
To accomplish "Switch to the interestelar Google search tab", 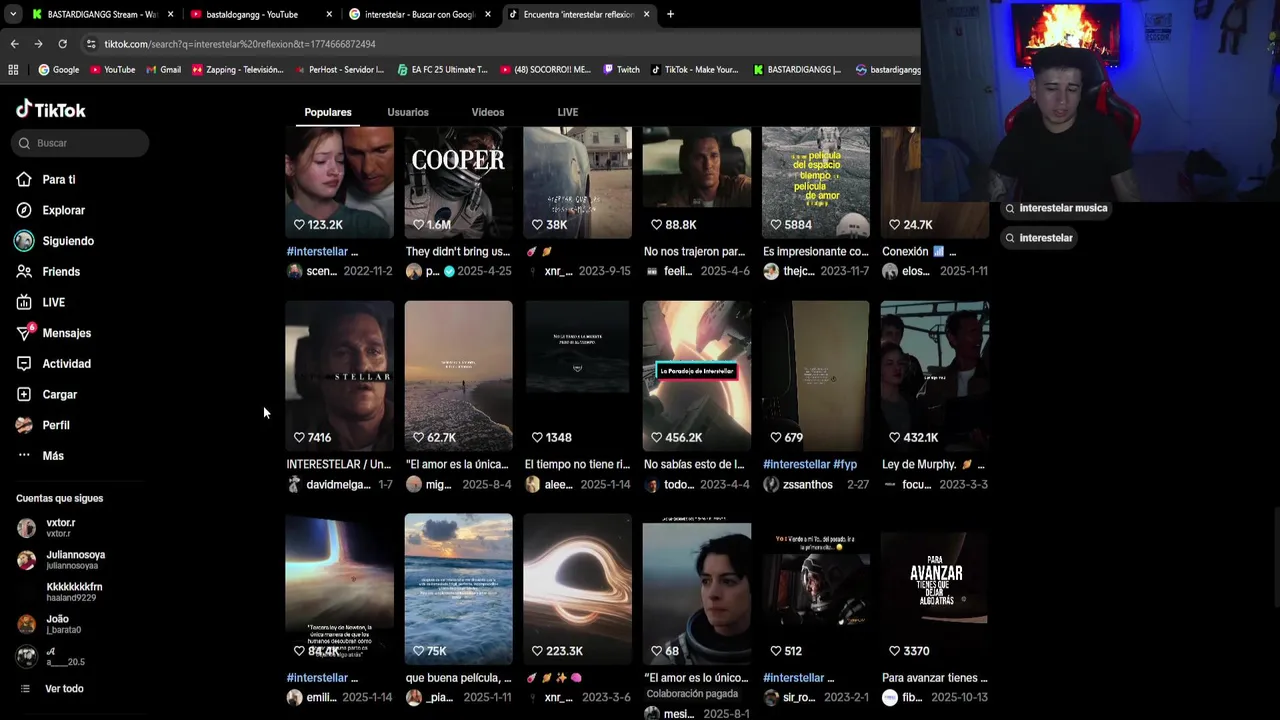I will (420, 14).
